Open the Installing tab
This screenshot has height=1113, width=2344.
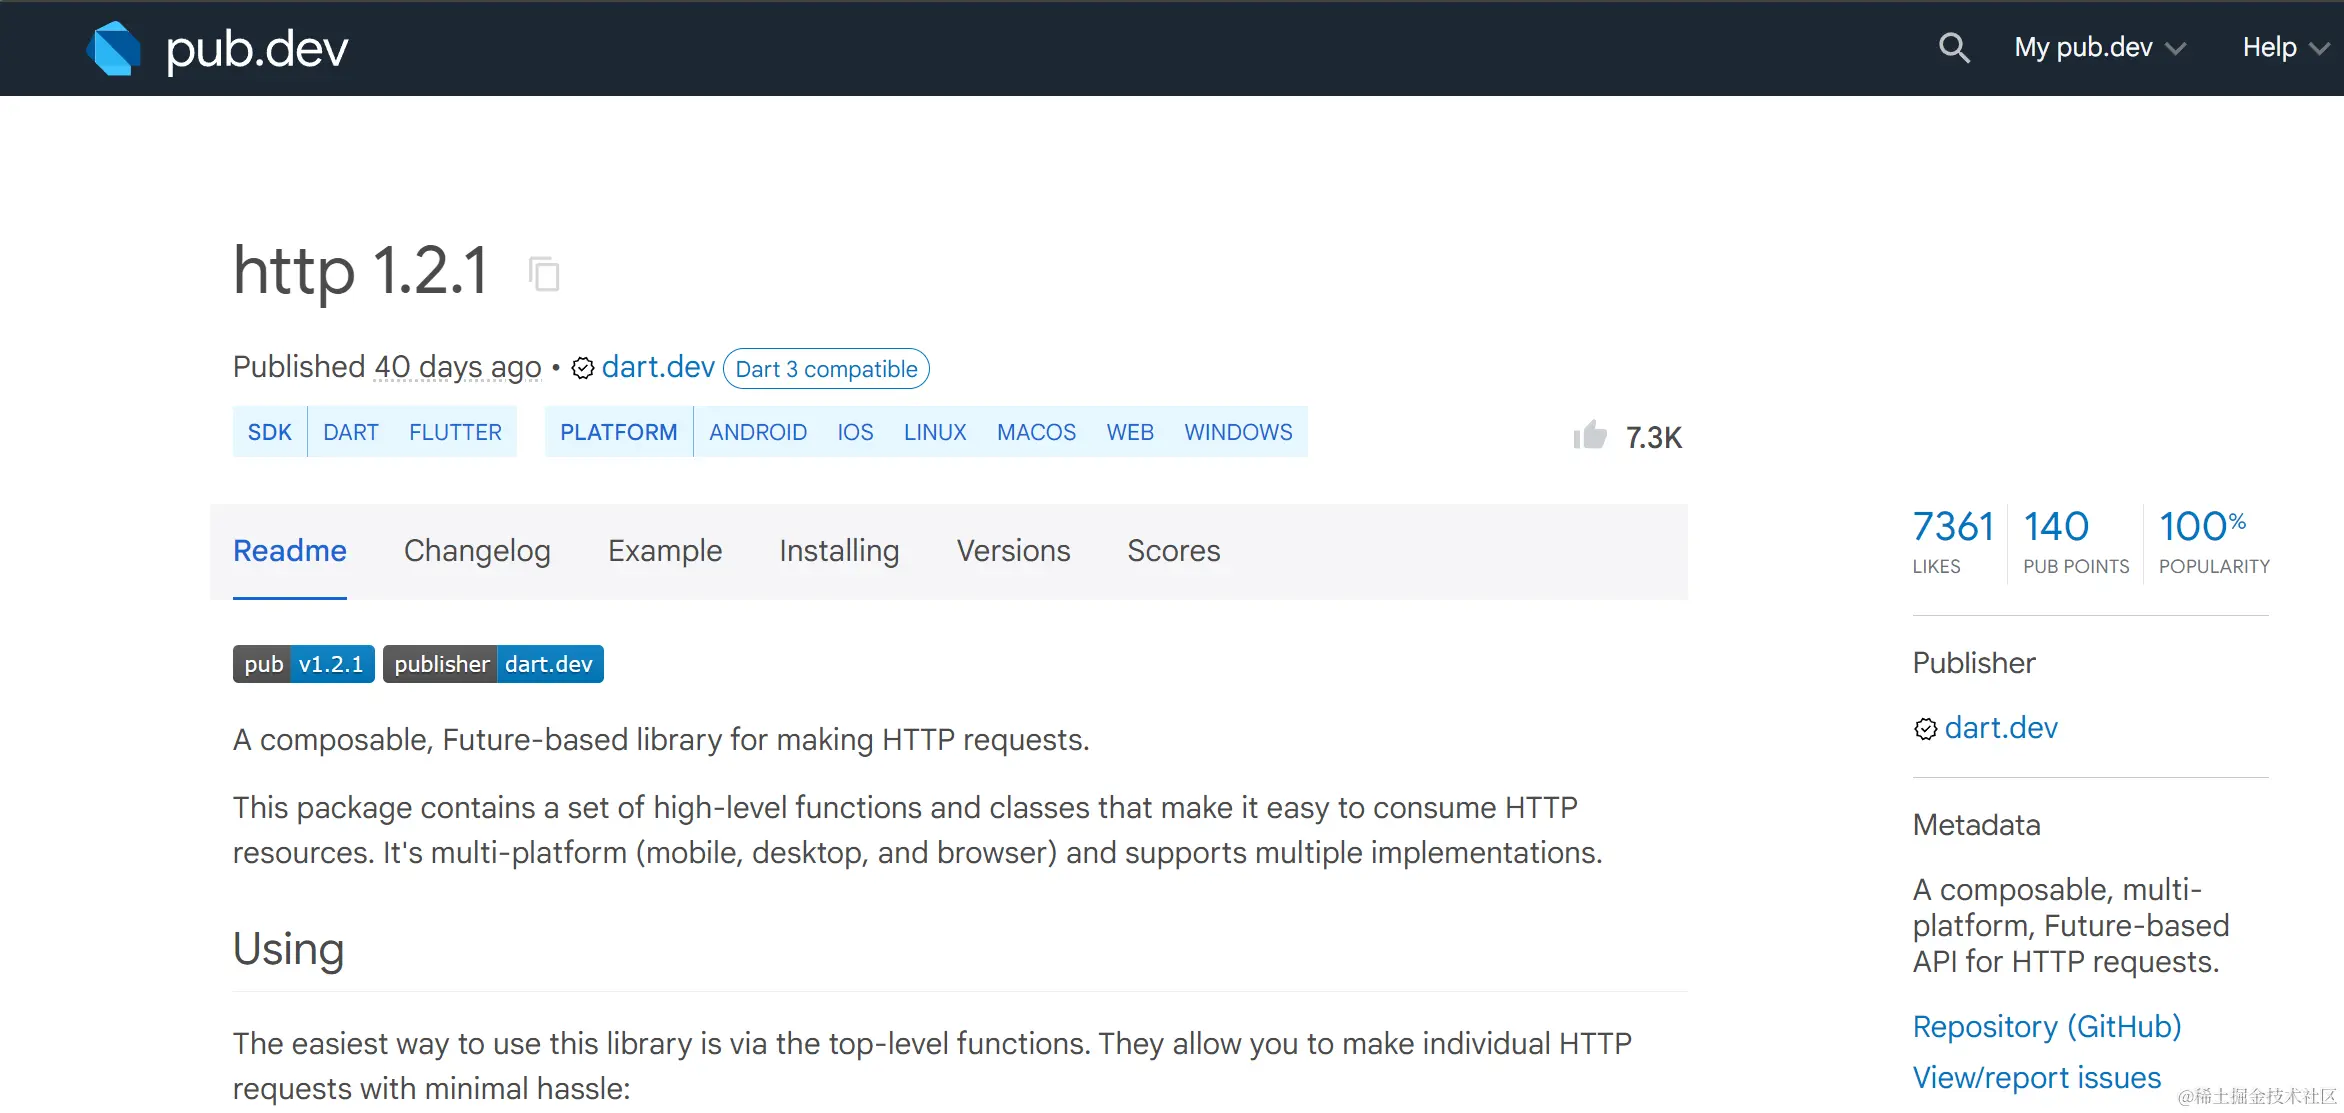coord(839,551)
